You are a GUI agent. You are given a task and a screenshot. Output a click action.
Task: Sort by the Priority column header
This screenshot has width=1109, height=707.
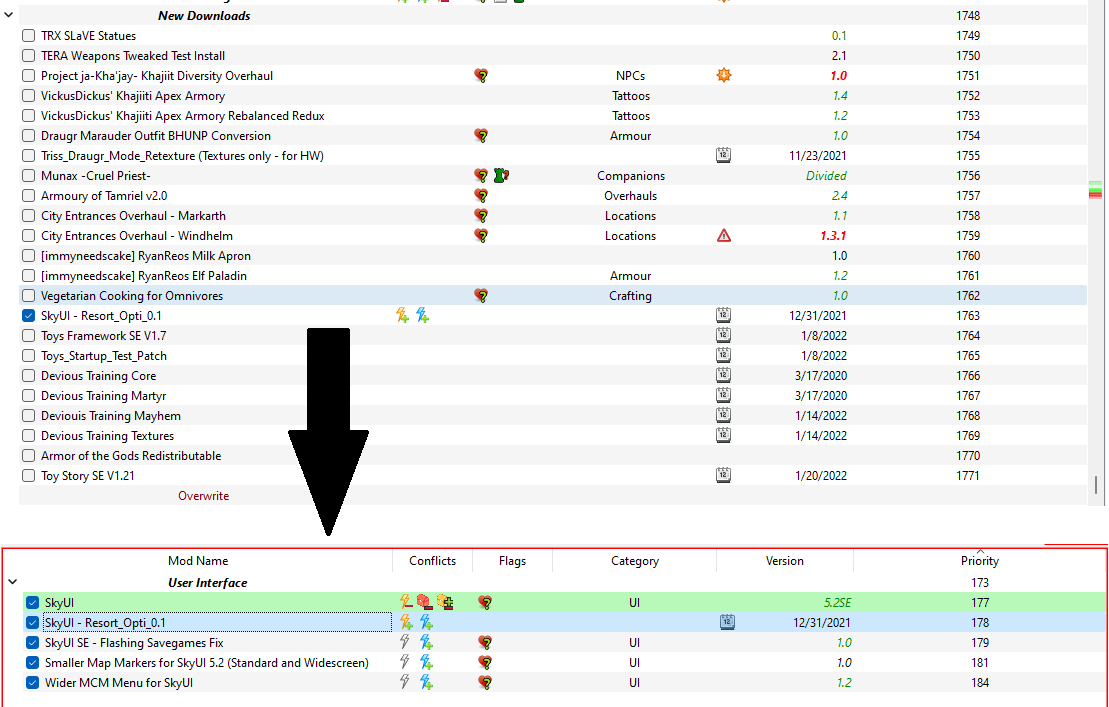(x=980, y=561)
